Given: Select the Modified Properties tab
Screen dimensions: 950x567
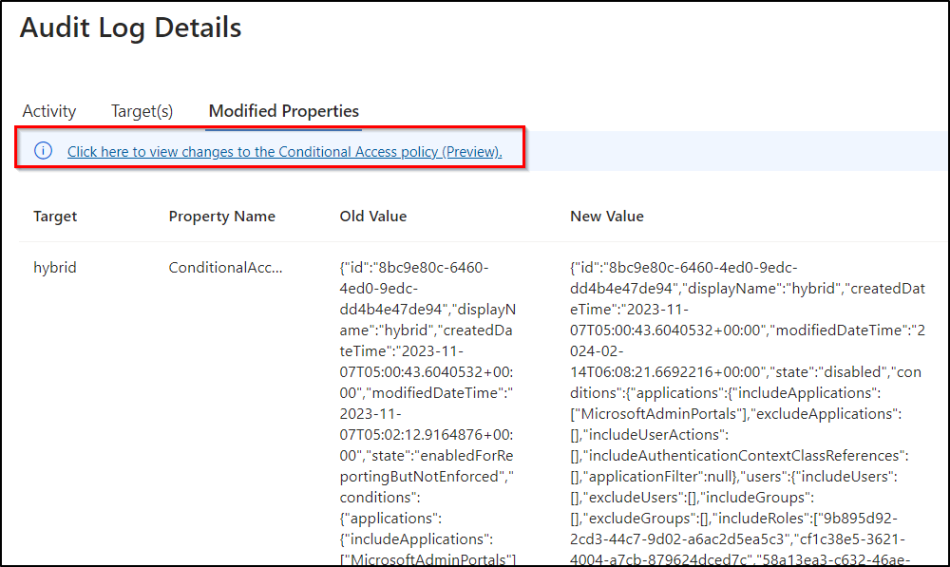Looking at the screenshot, I should click(x=284, y=111).
